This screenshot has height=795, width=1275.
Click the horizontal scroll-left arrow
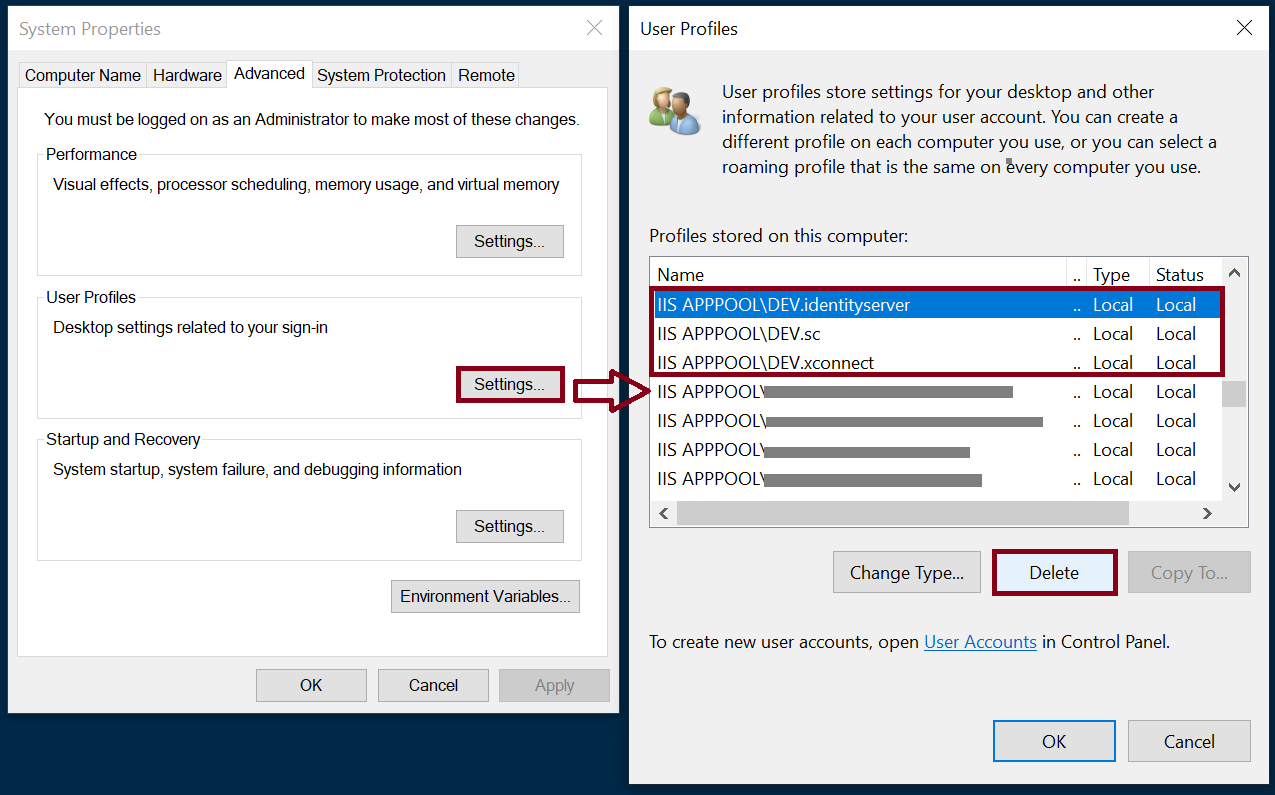[664, 513]
